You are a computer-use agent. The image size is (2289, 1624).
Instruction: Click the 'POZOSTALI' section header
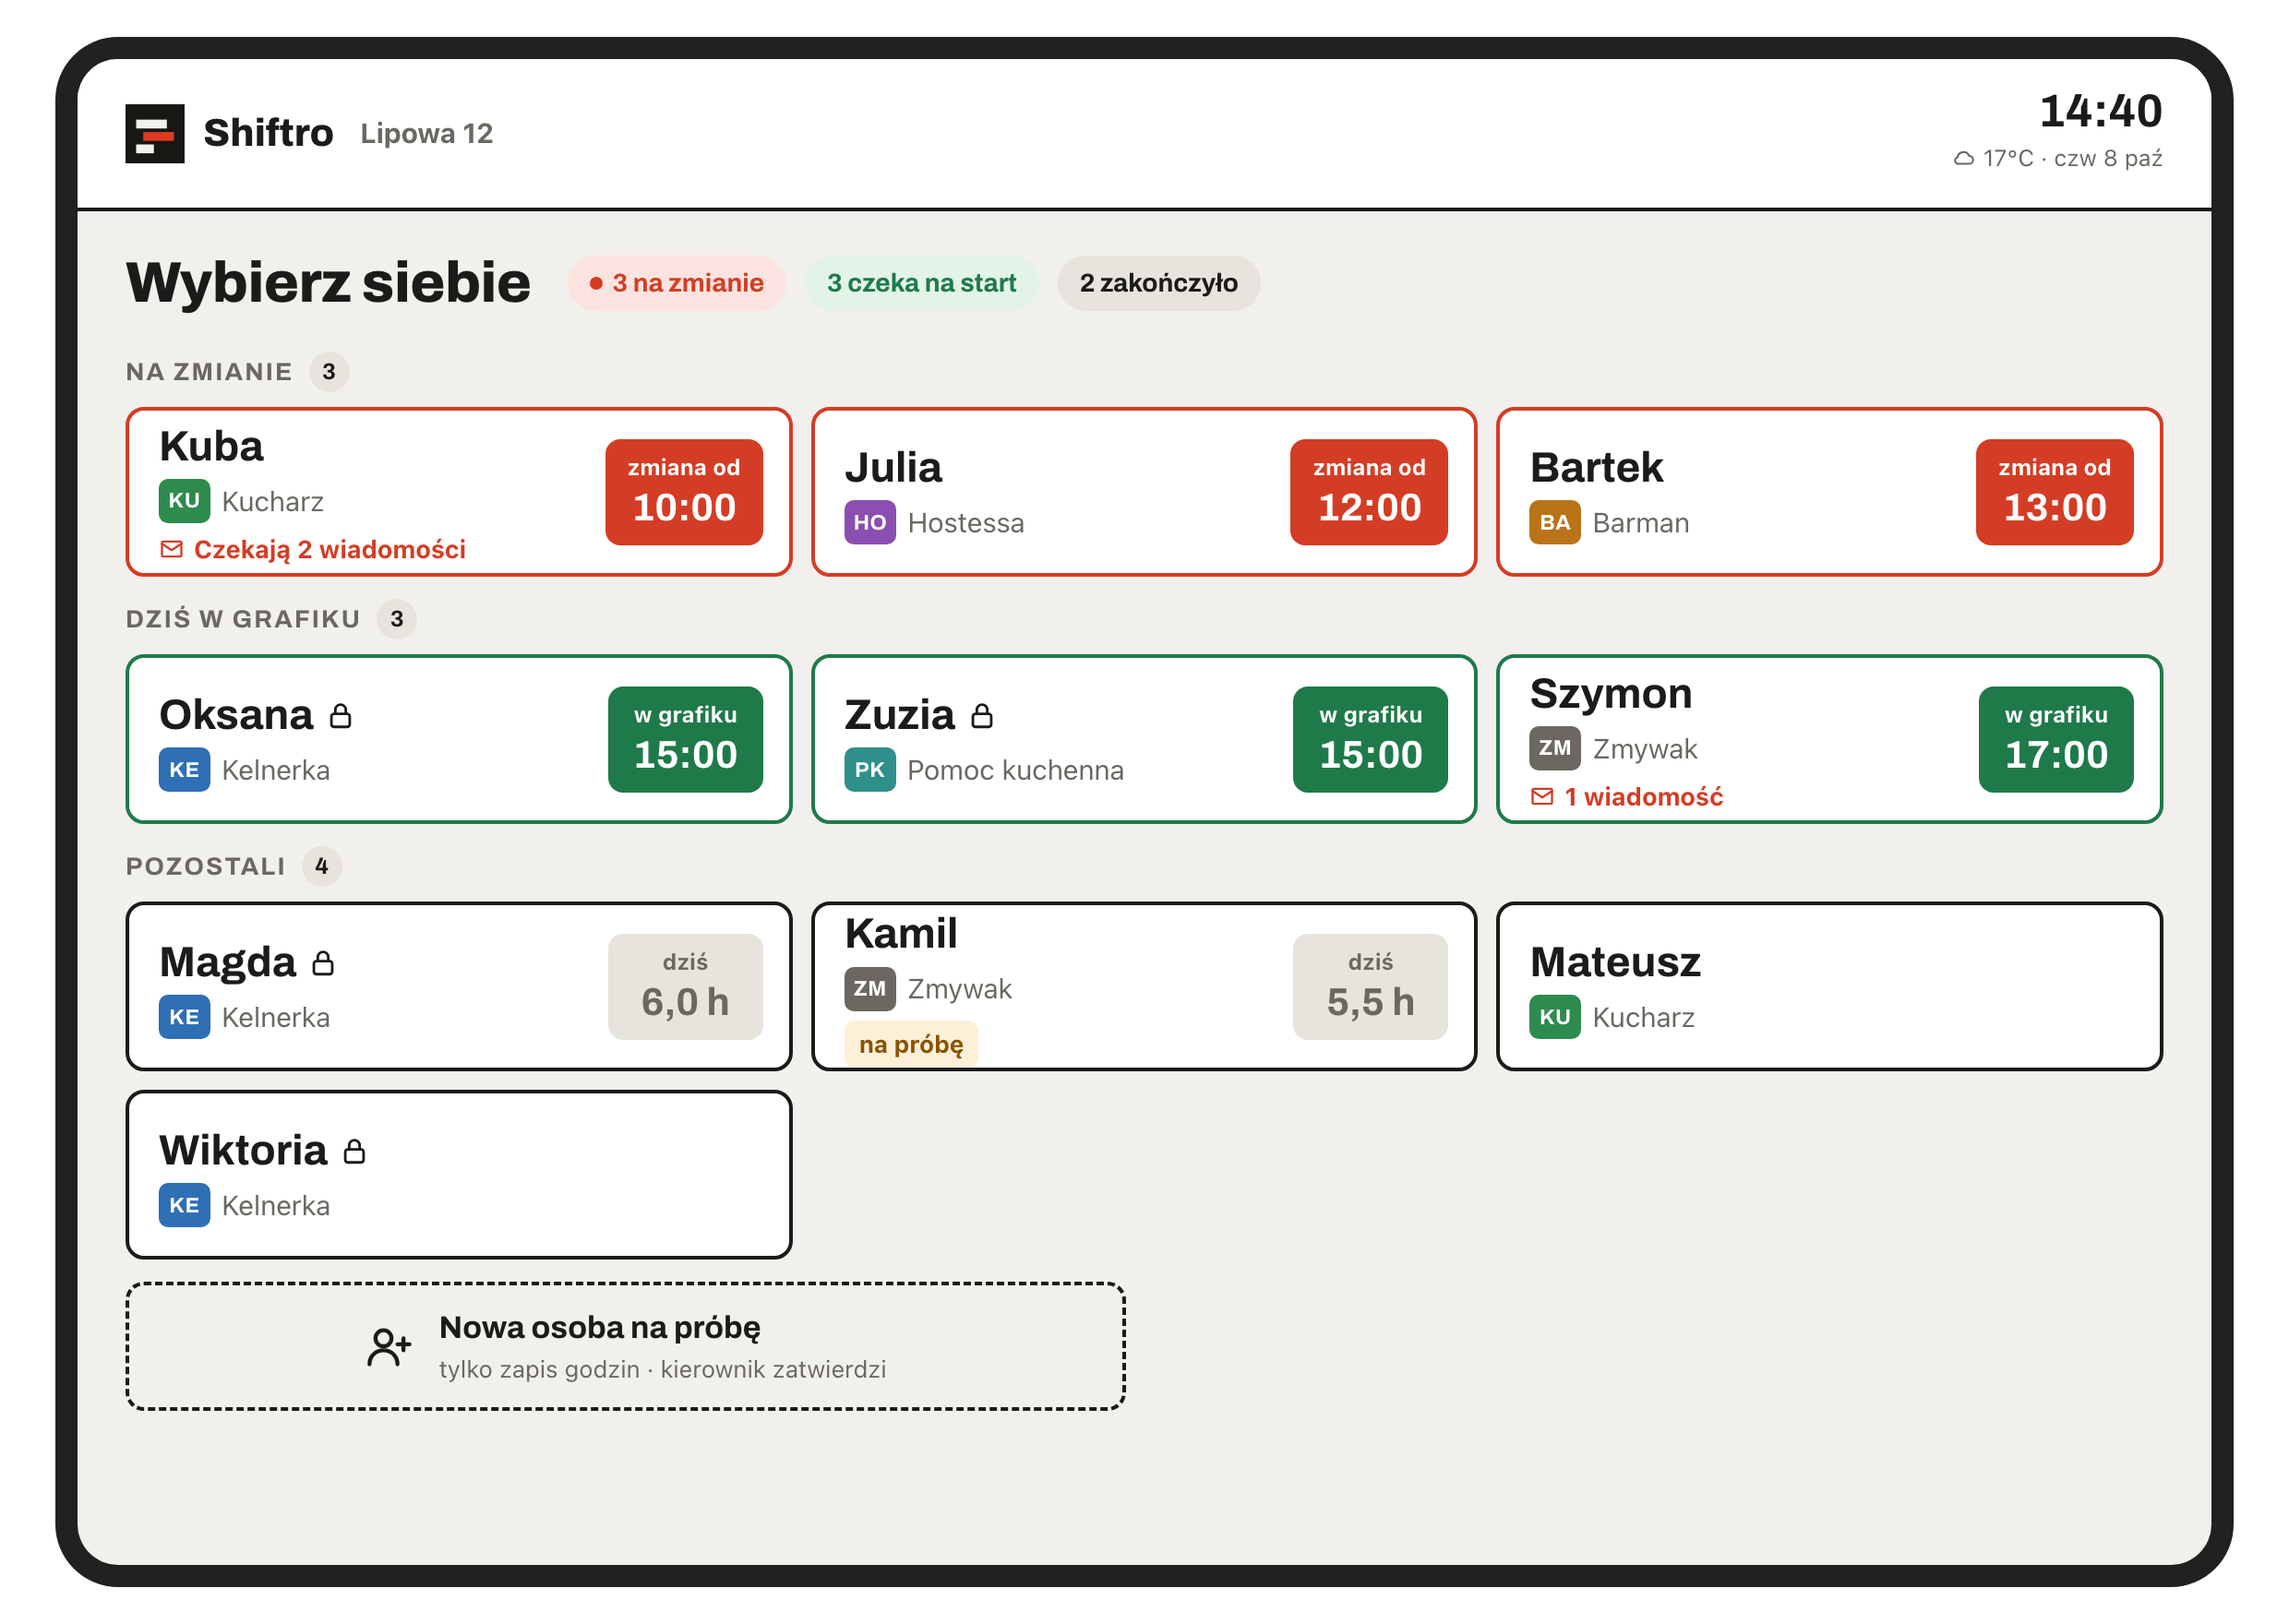click(x=205, y=866)
